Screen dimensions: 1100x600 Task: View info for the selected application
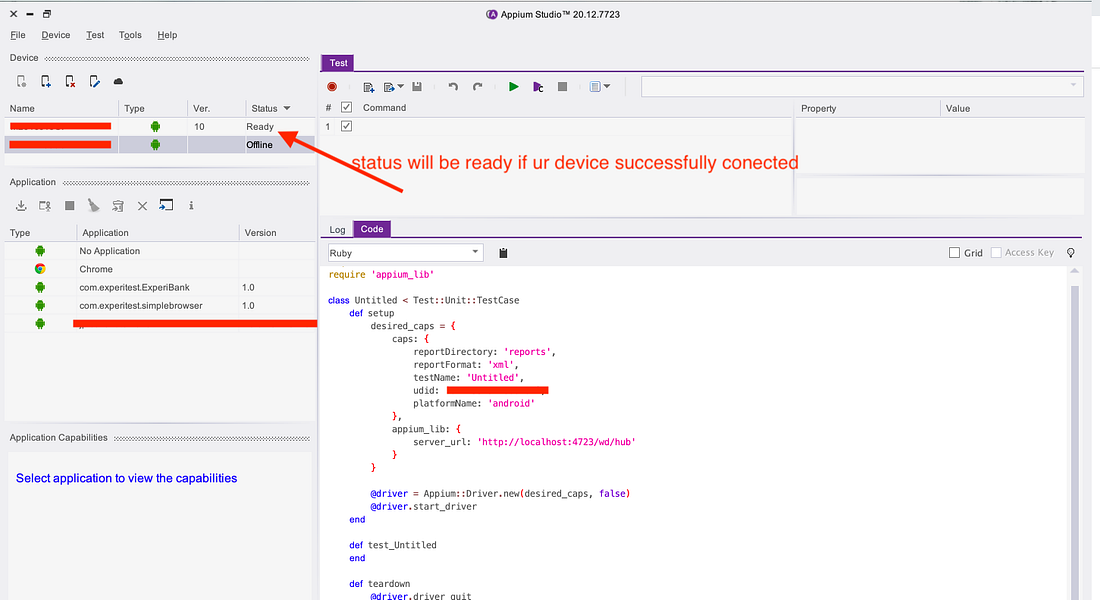pos(191,205)
